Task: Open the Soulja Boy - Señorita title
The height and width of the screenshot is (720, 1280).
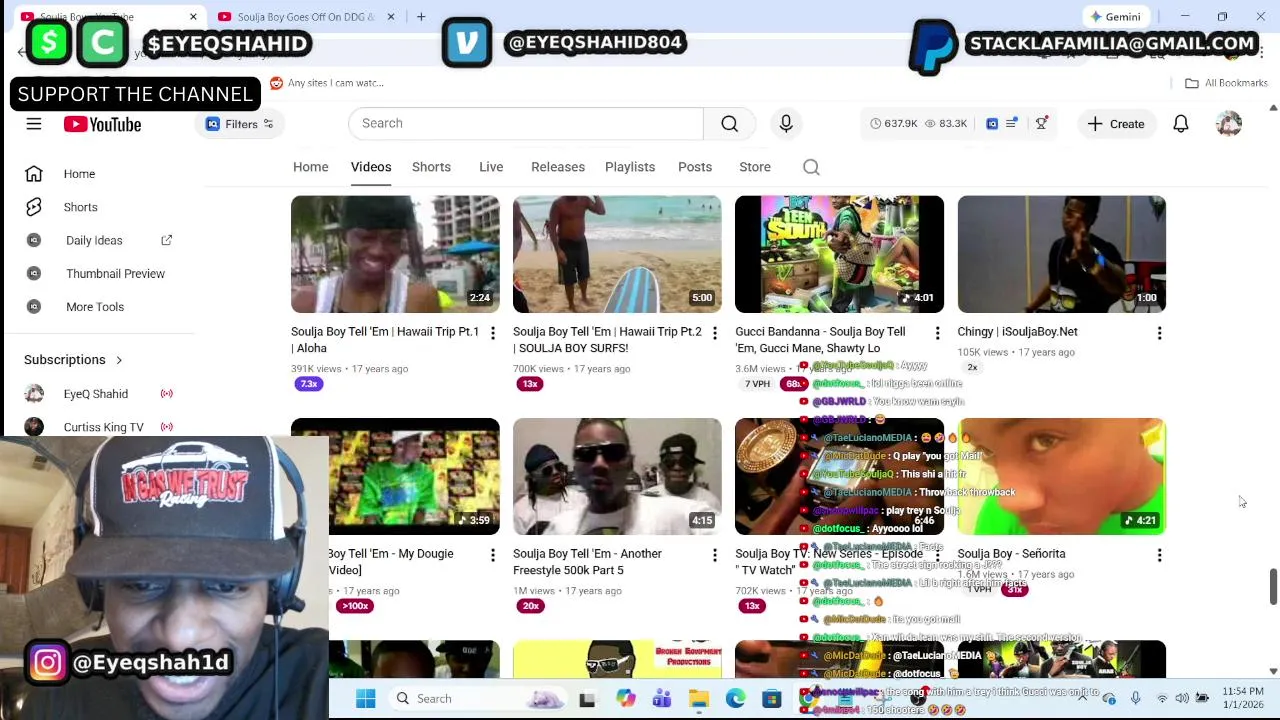Action: pos(1011,554)
